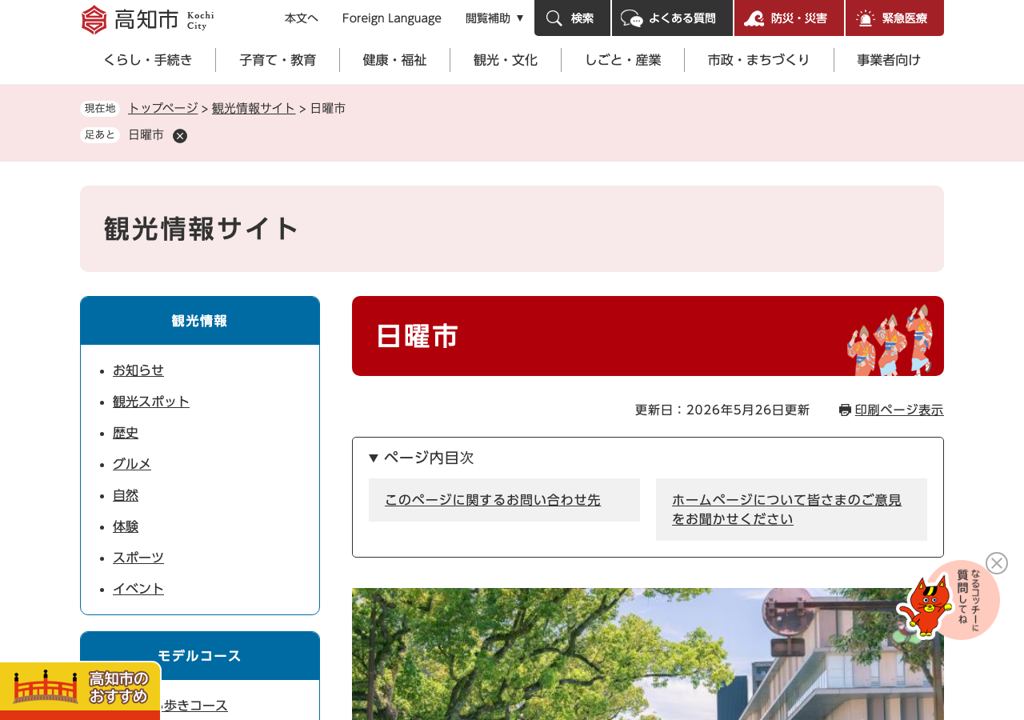1024x720 pixels.
Task: Open the 歩きコース link
Action: point(195,706)
